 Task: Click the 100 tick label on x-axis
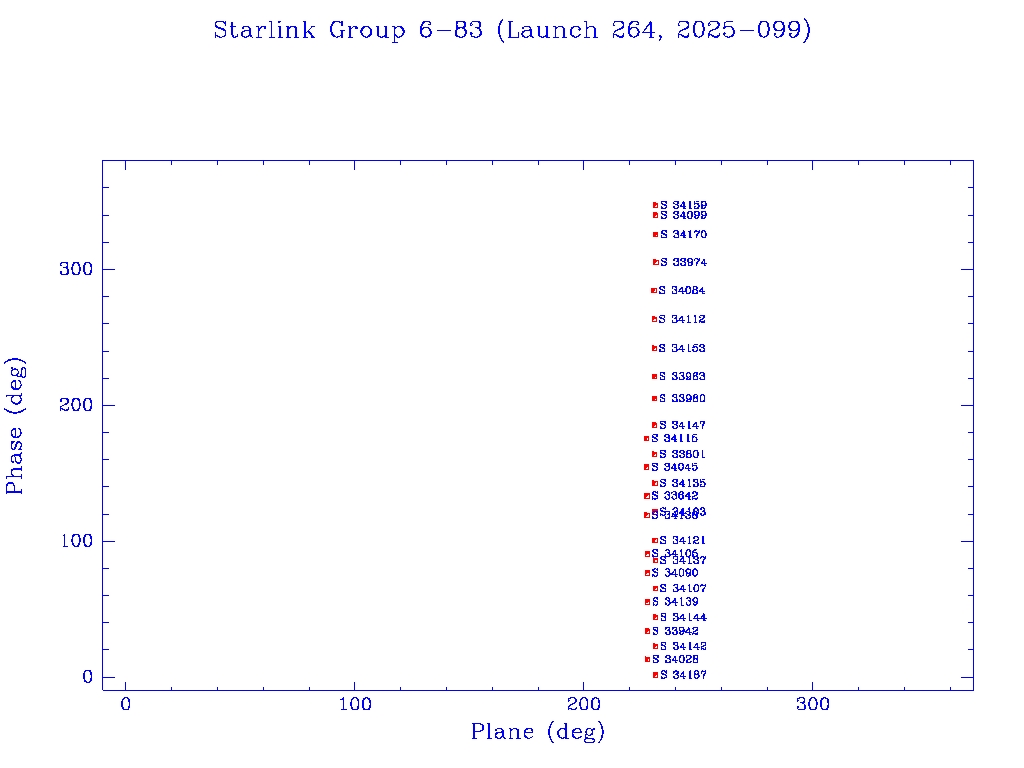coord(355,705)
